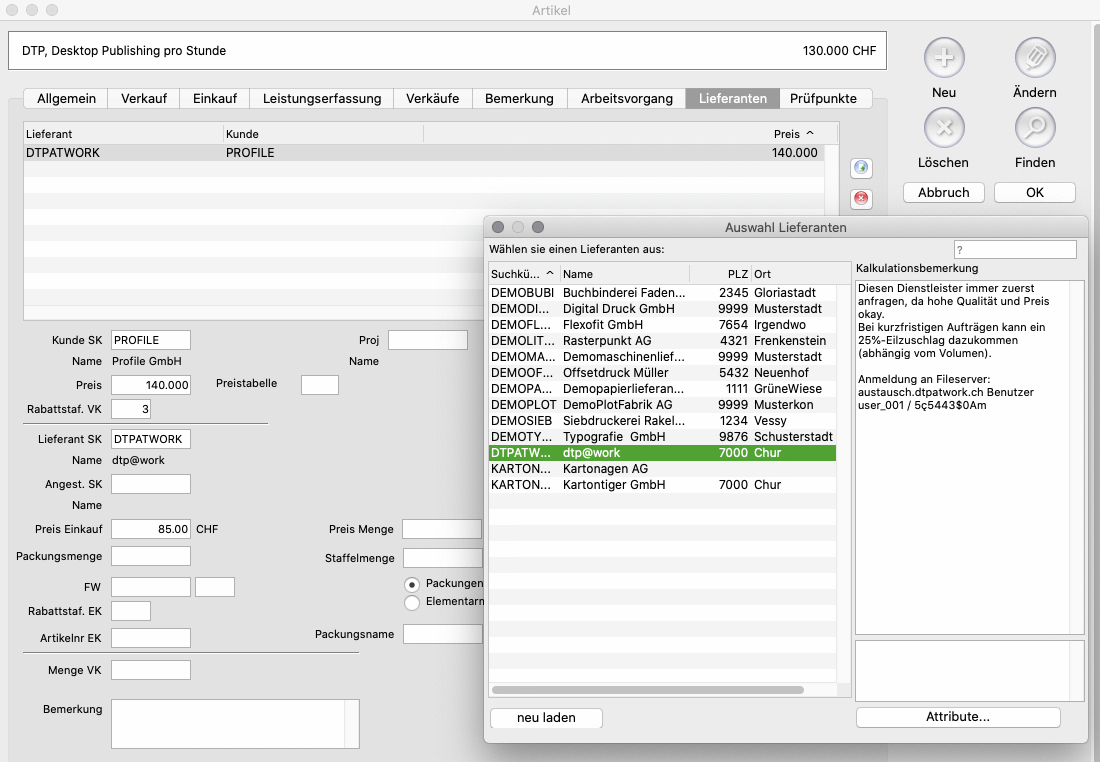Click the Preis Einkauf input field
This screenshot has height=762, width=1100.
pos(150,529)
